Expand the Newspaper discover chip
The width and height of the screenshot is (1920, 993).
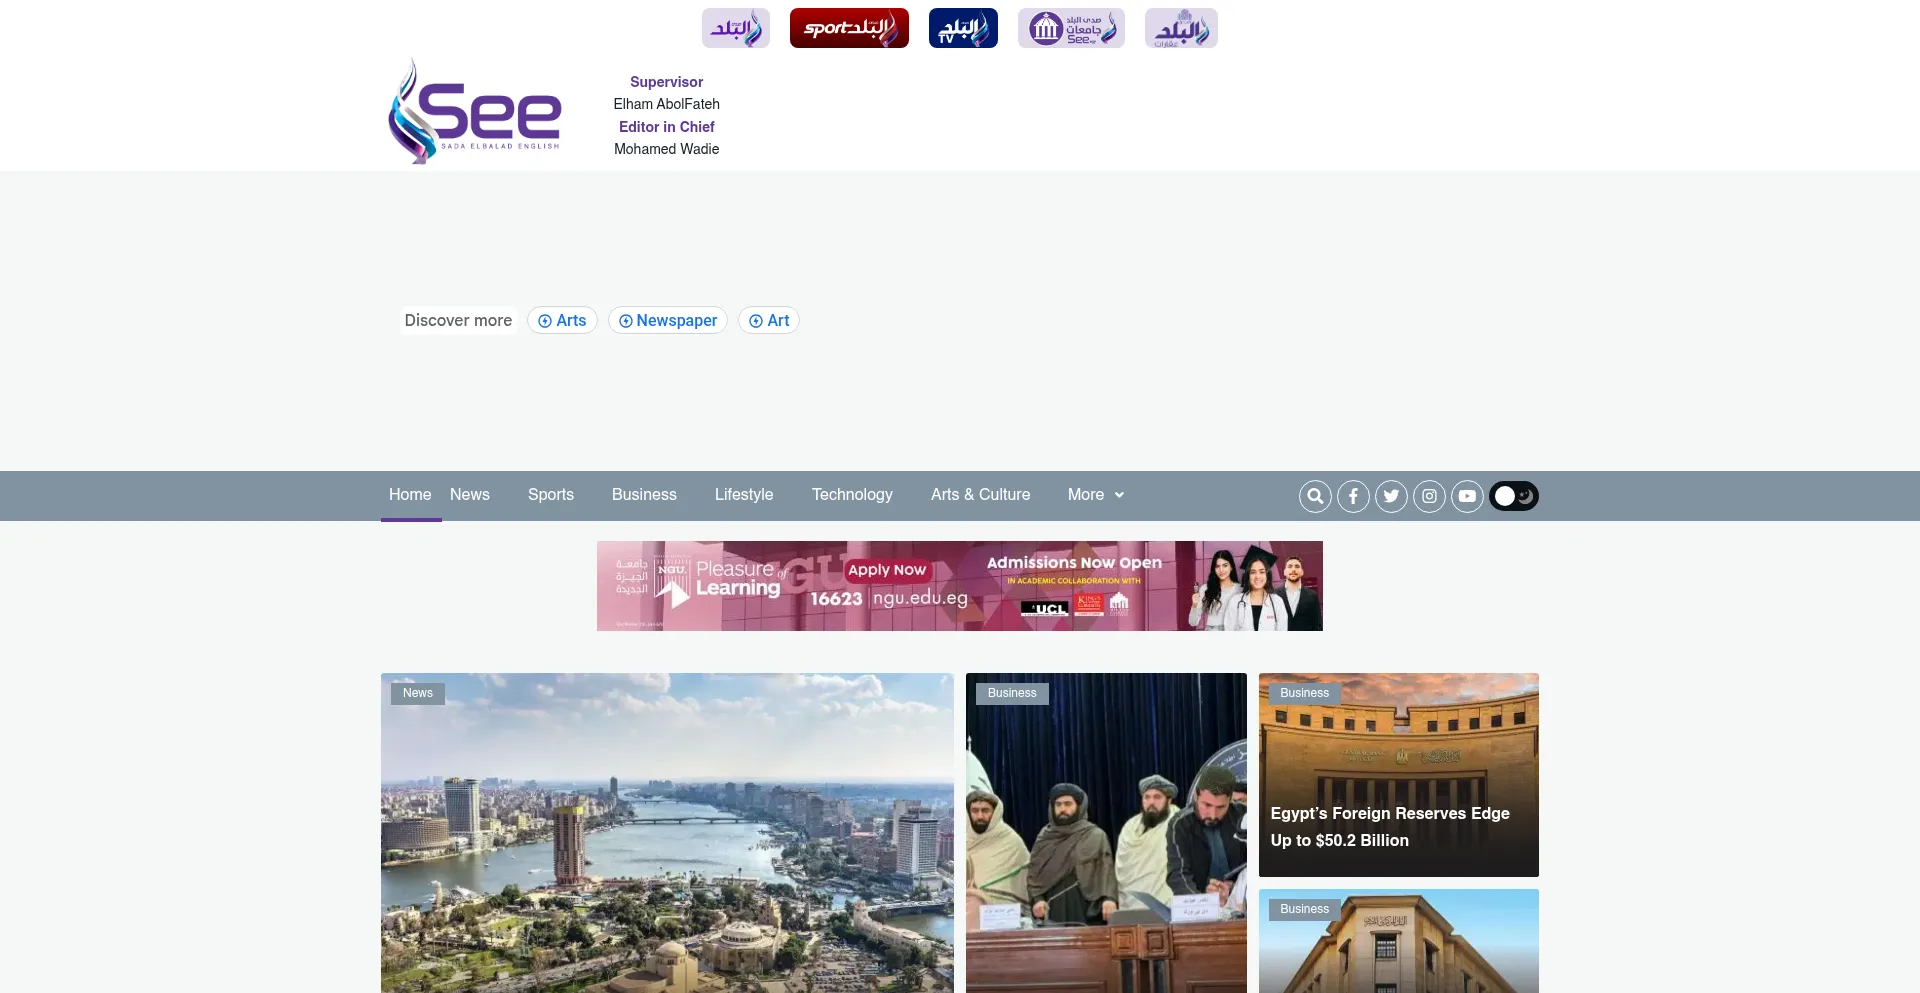667,321
